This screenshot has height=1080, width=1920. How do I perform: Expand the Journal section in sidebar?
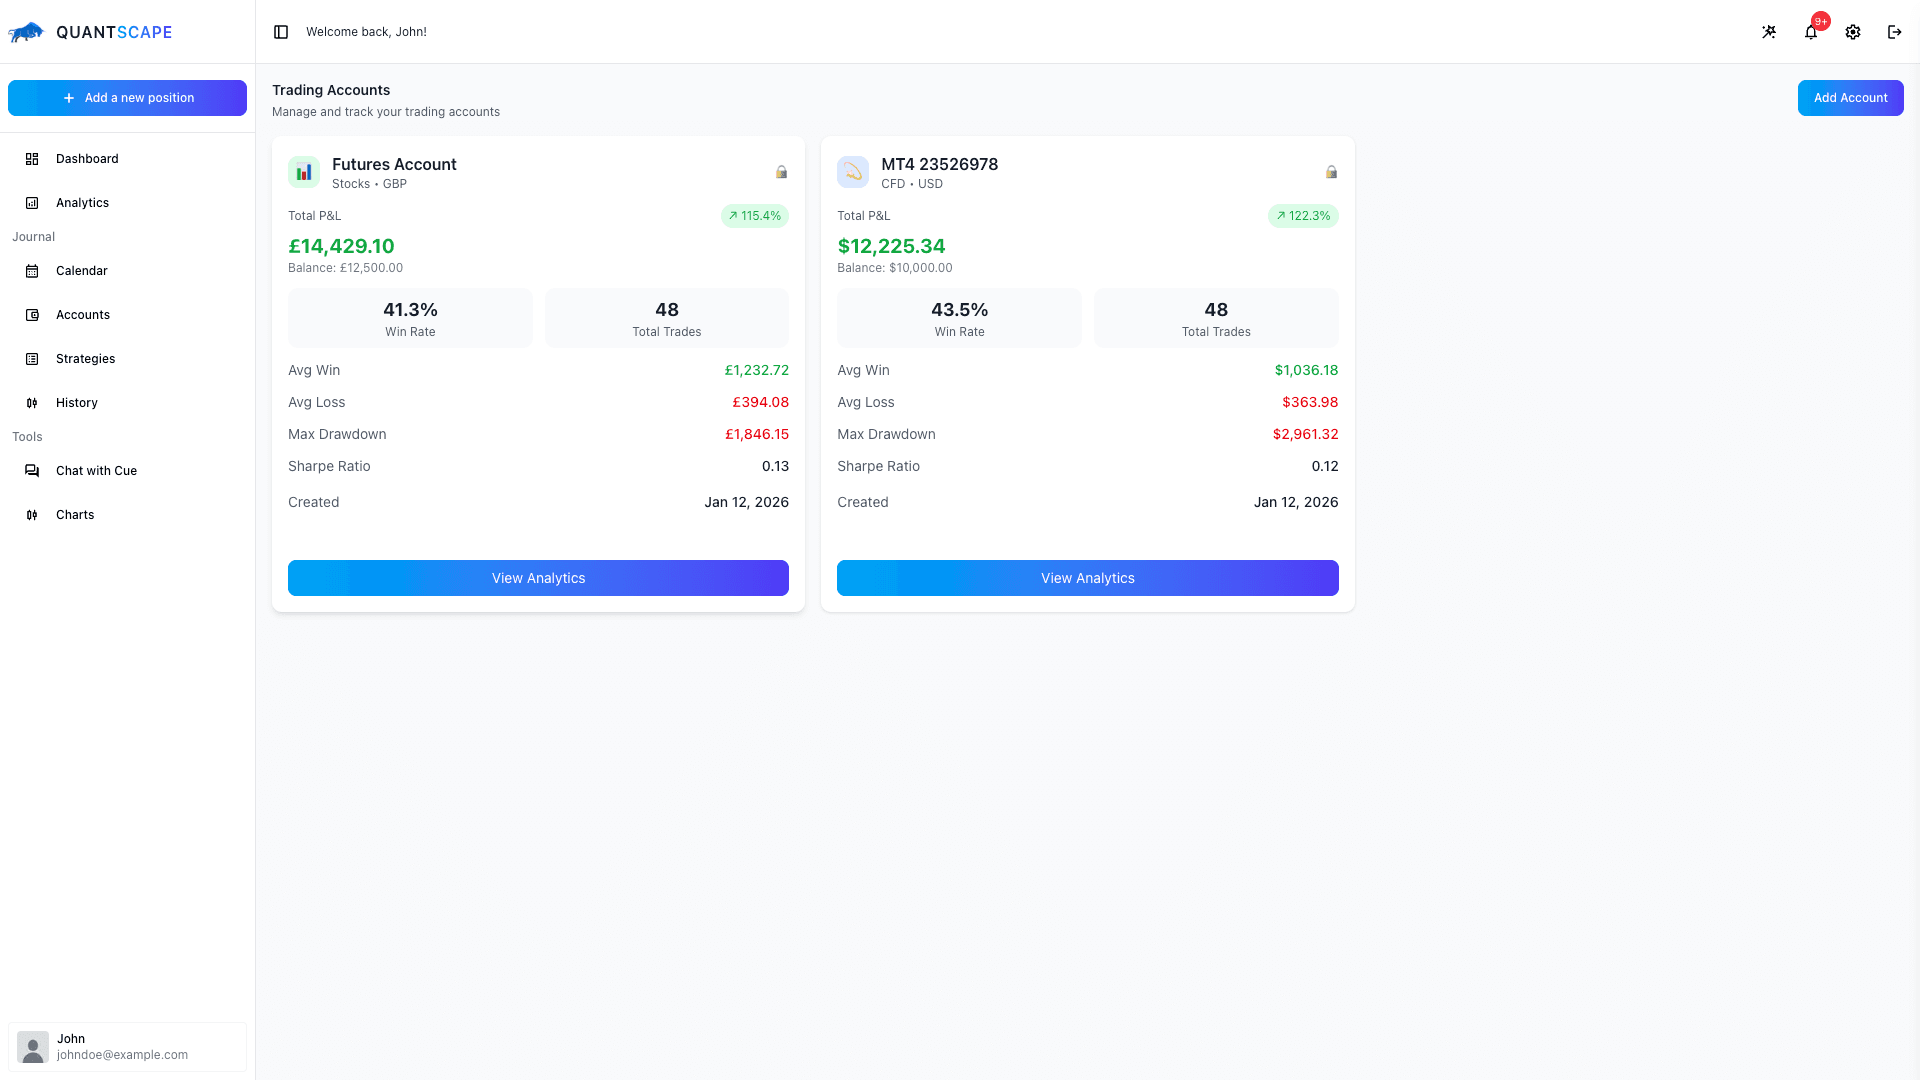pos(33,237)
